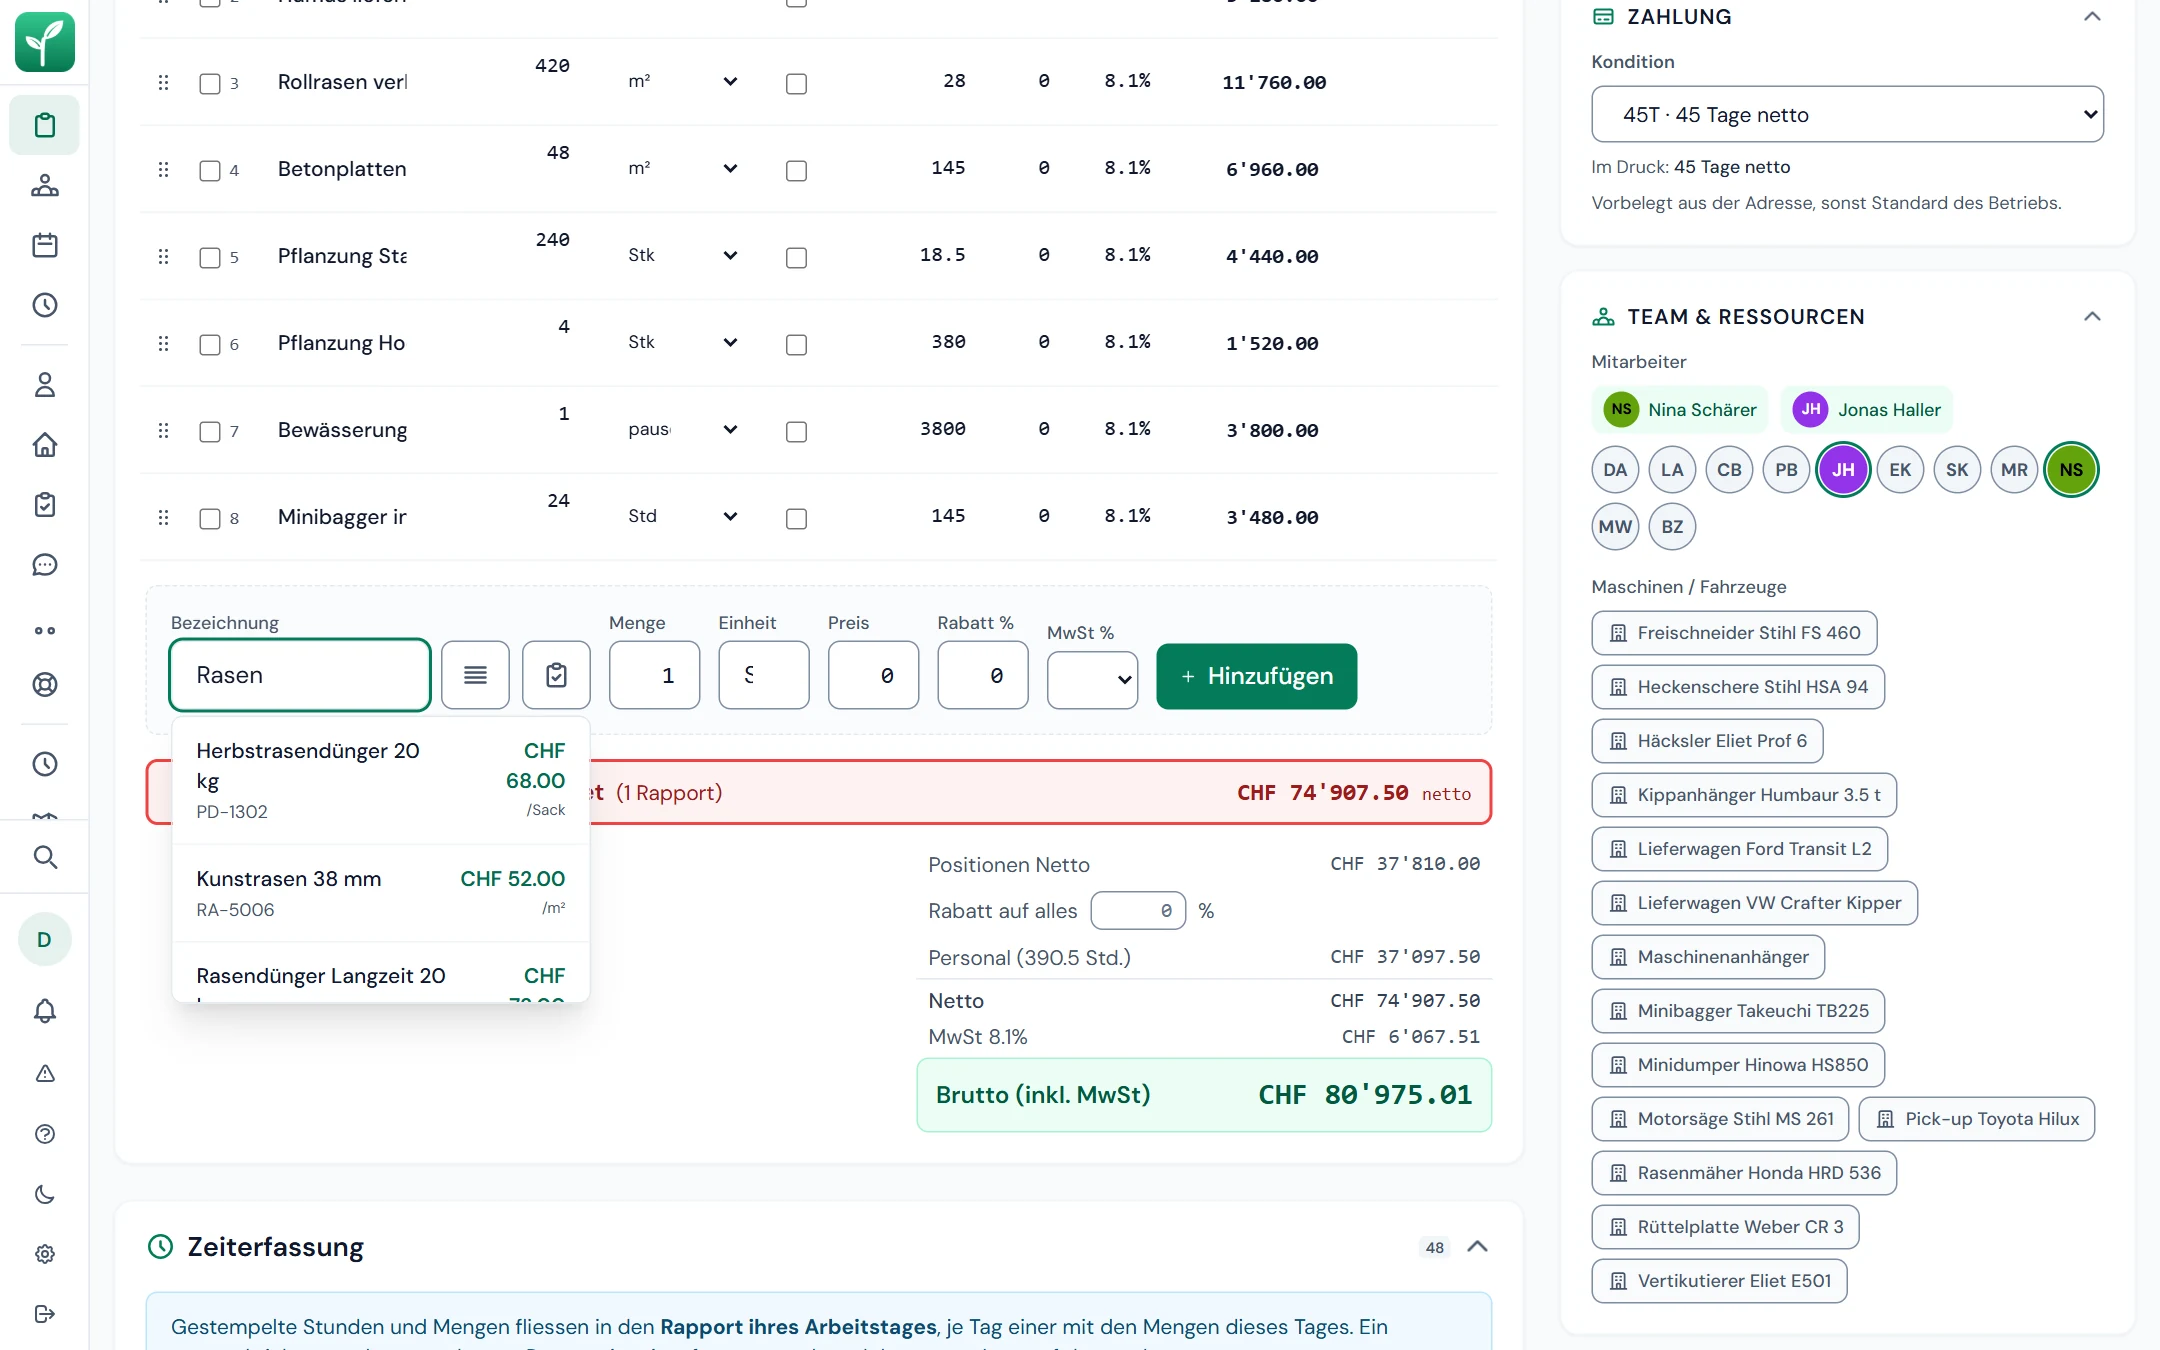The width and height of the screenshot is (2160, 1350).
Task: Click the Hinzufügen button
Action: tap(1256, 676)
